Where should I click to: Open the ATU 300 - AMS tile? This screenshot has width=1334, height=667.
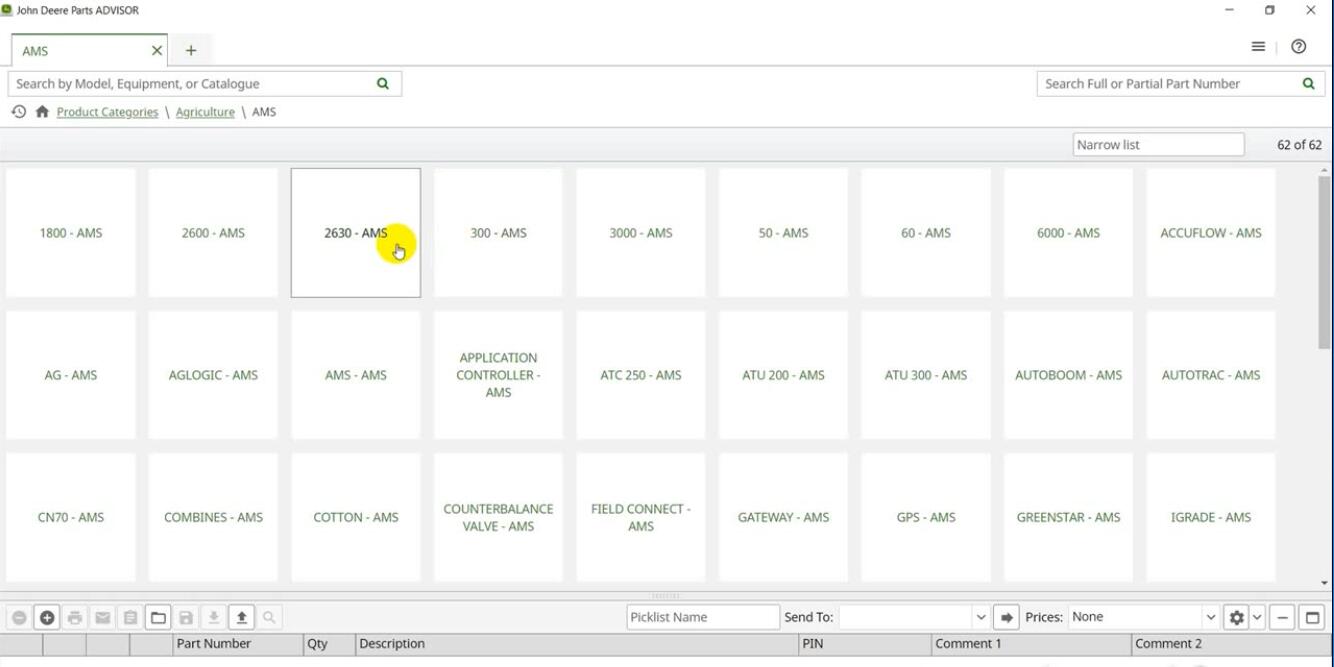(926, 375)
